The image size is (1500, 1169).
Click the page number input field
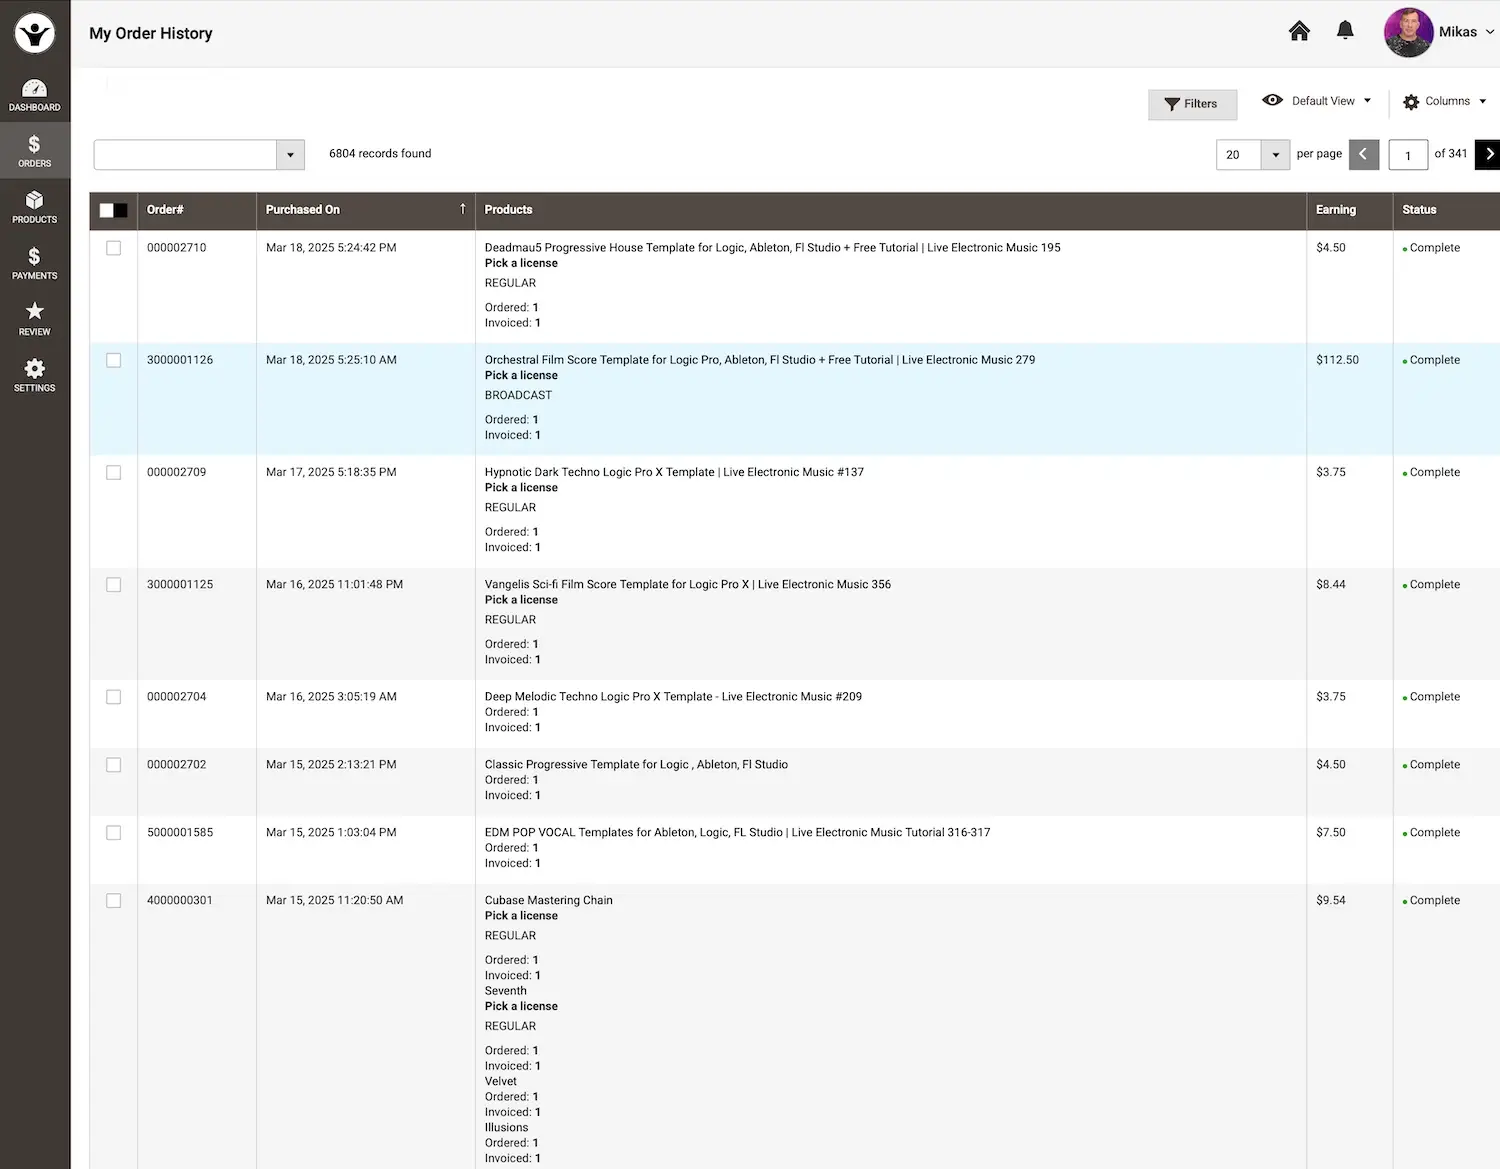[x=1408, y=155]
